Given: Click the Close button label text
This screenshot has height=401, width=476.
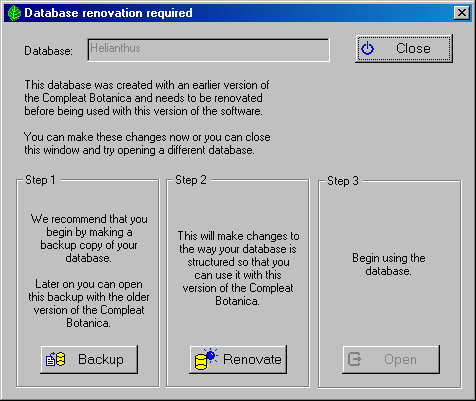Looking at the screenshot, I should coord(413,49).
